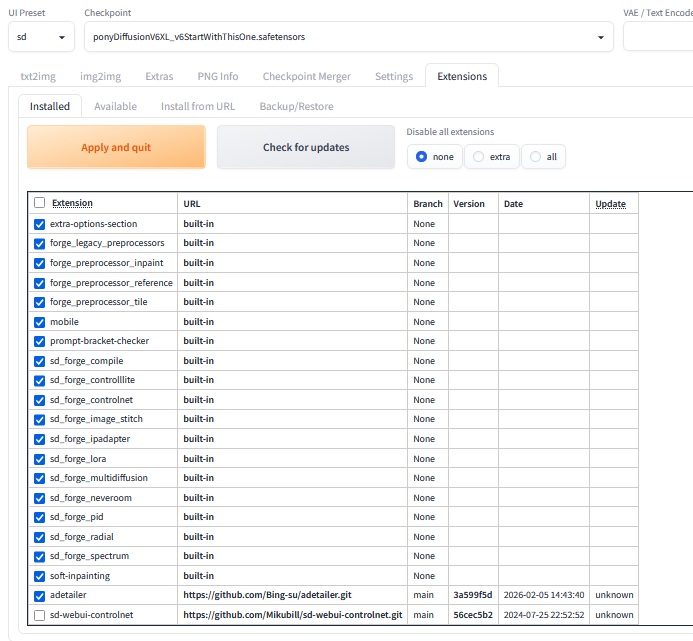693x641 pixels.
Task: Uncheck the sd_forge_neveroom extension
Action: pos(39,498)
